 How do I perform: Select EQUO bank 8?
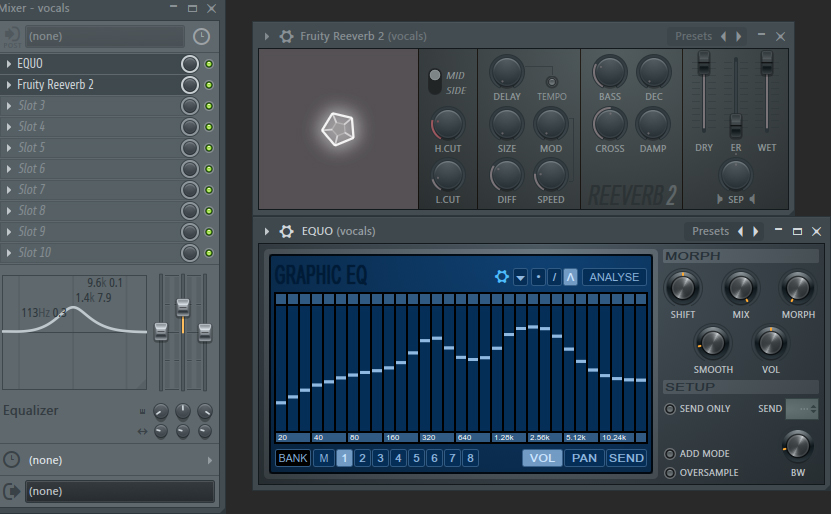470,458
